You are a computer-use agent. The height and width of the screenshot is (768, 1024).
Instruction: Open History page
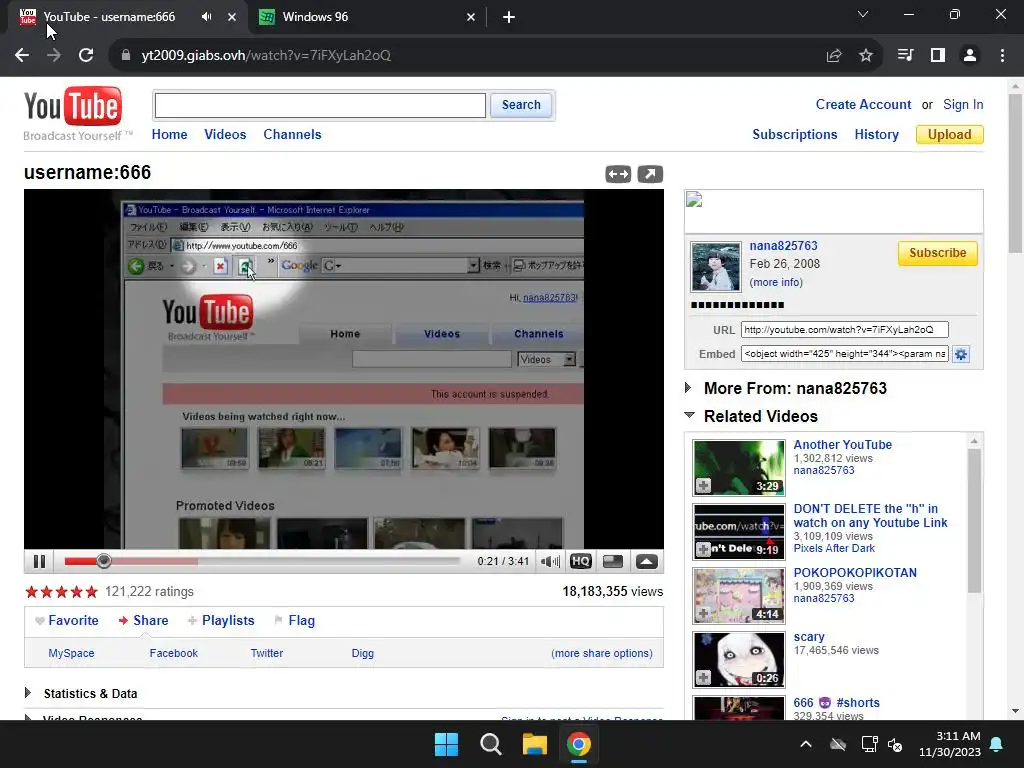(876, 135)
